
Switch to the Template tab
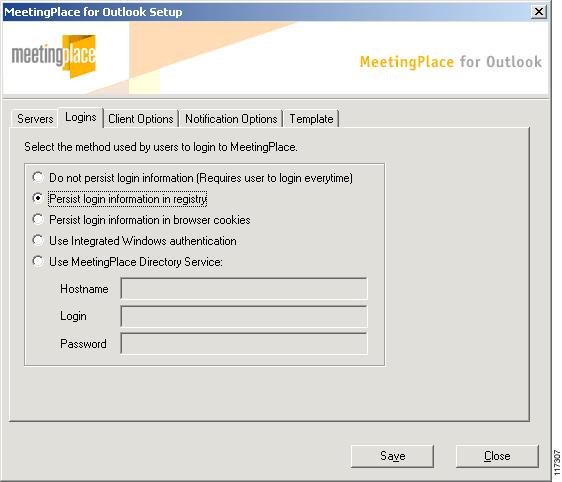pyautogui.click(x=311, y=119)
